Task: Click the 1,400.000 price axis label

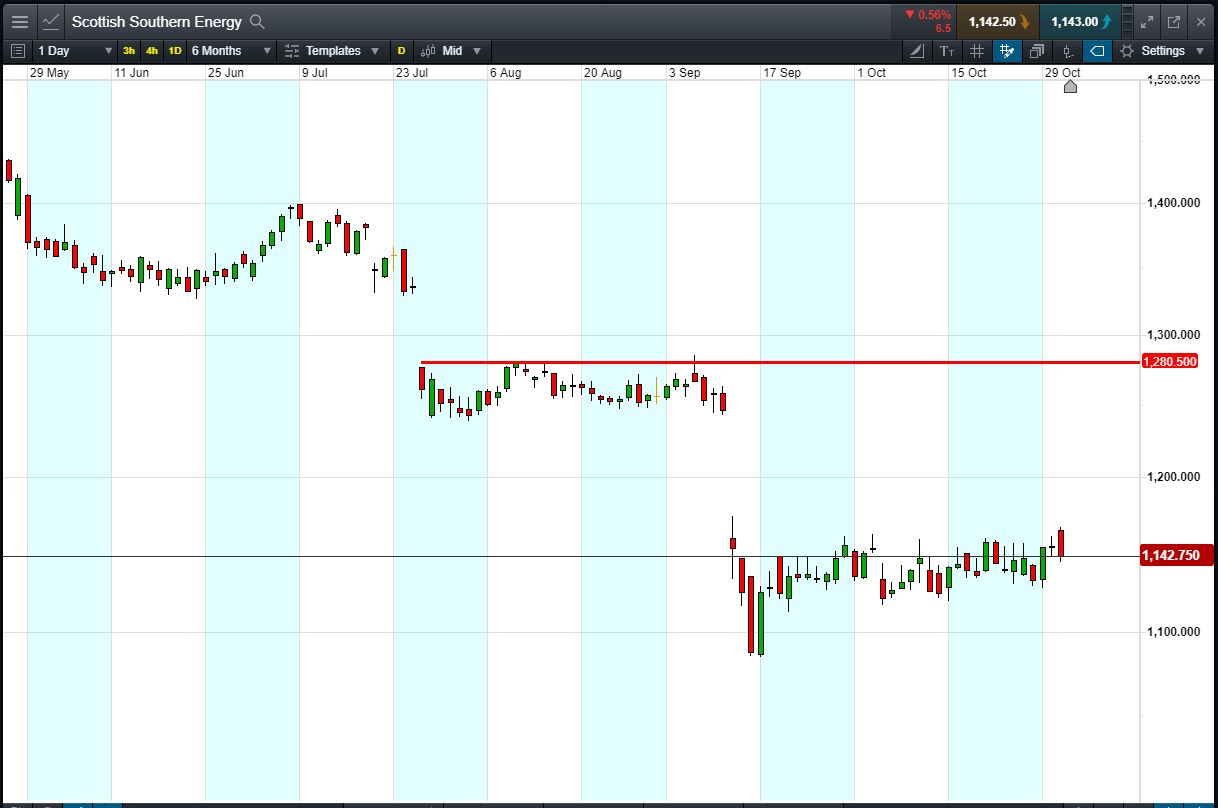Action: 1174,203
